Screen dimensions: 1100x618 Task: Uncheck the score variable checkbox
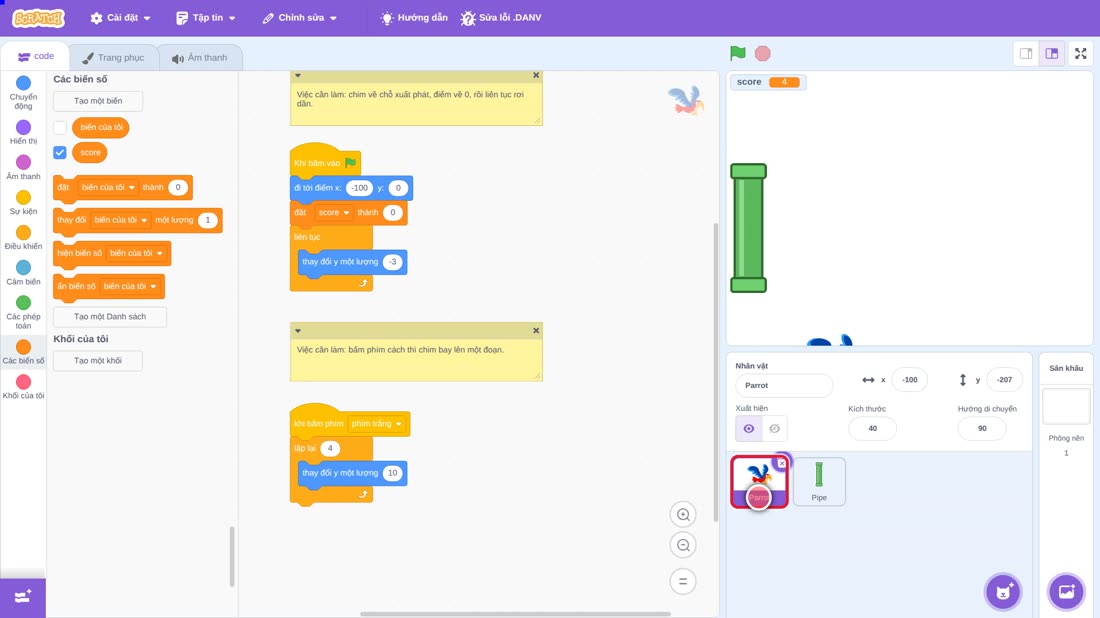tap(60, 152)
